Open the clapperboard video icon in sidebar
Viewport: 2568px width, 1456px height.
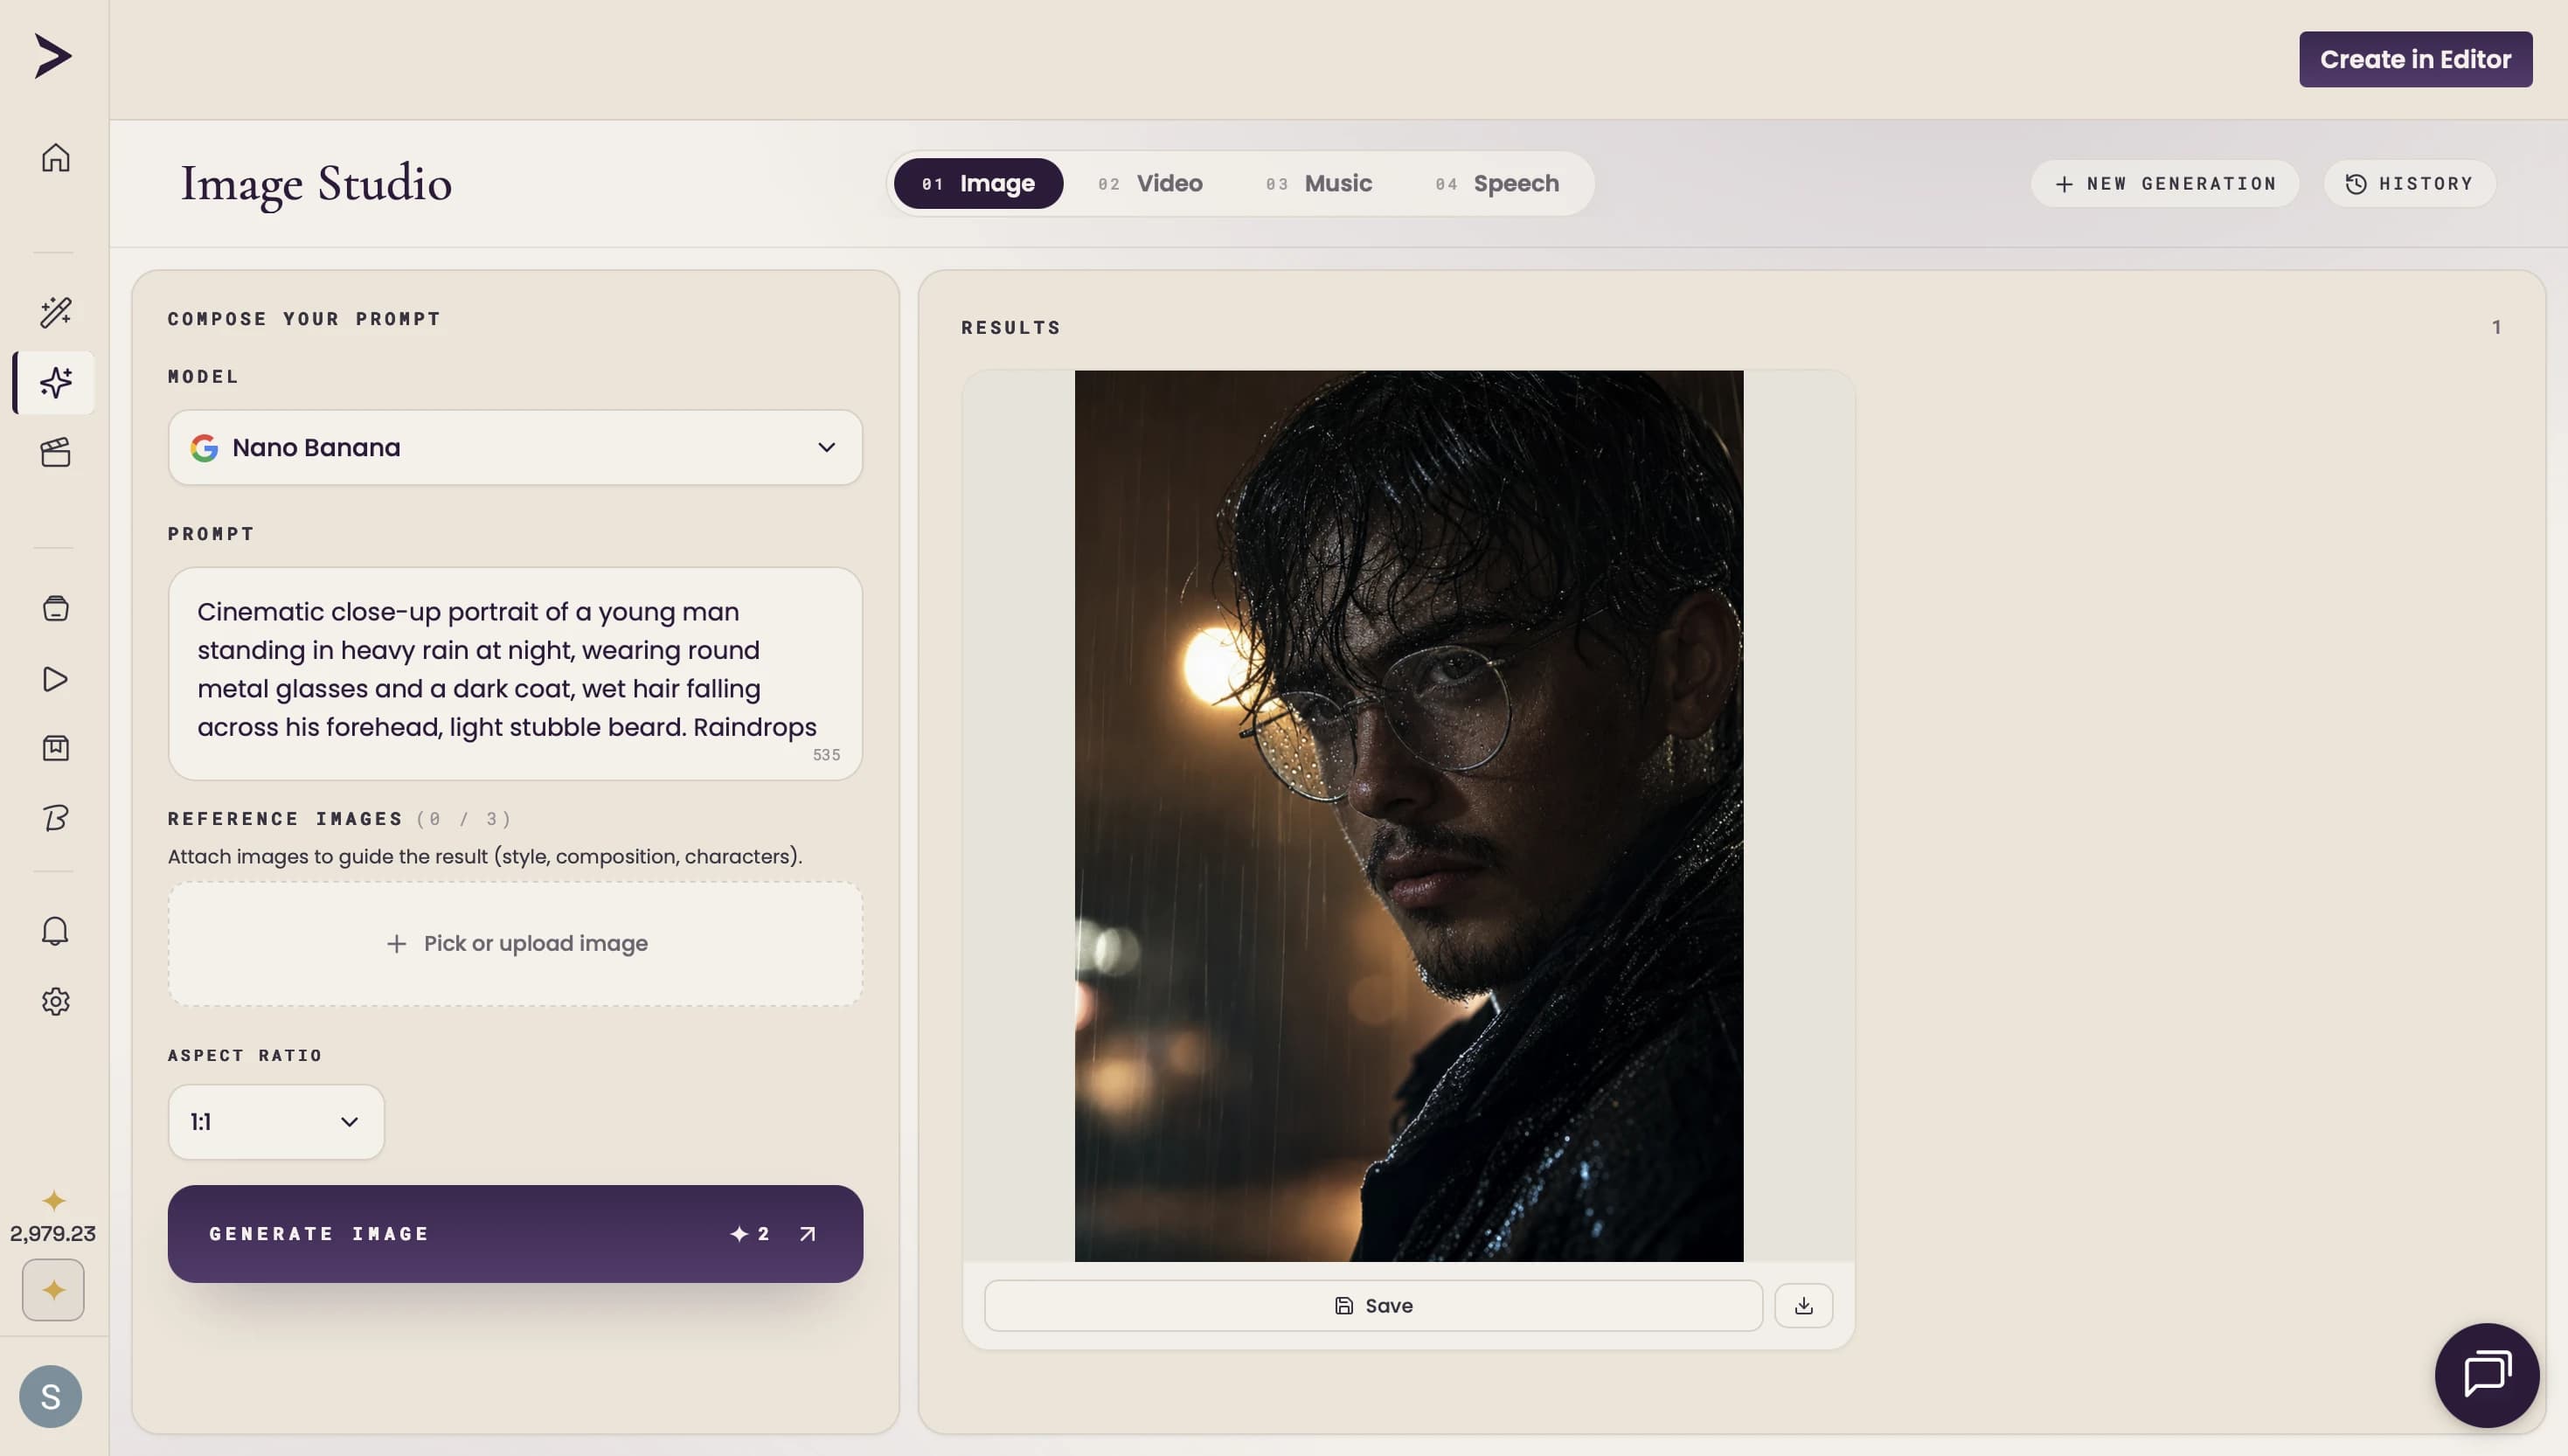[x=55, y=453]
